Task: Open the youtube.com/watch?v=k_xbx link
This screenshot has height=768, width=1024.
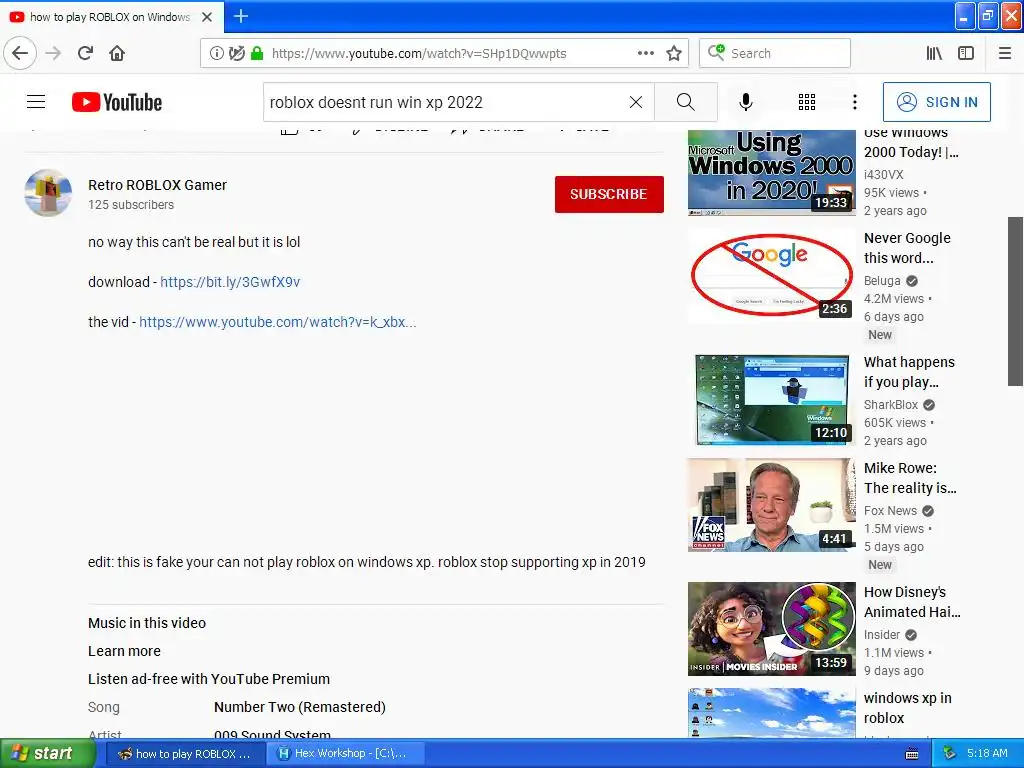Action: coord(278,322)
